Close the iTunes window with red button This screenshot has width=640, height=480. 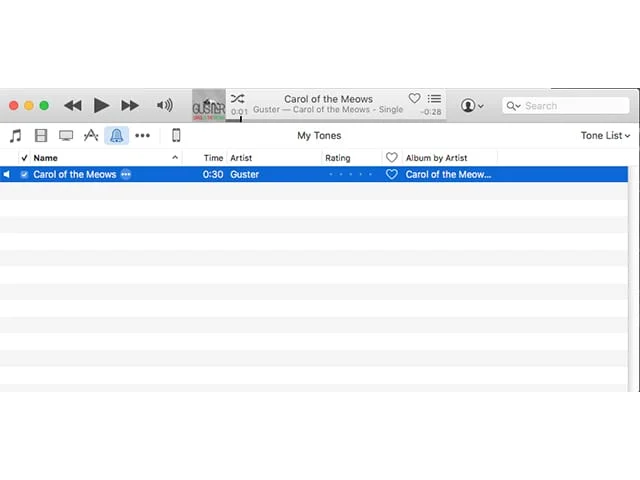13,106
